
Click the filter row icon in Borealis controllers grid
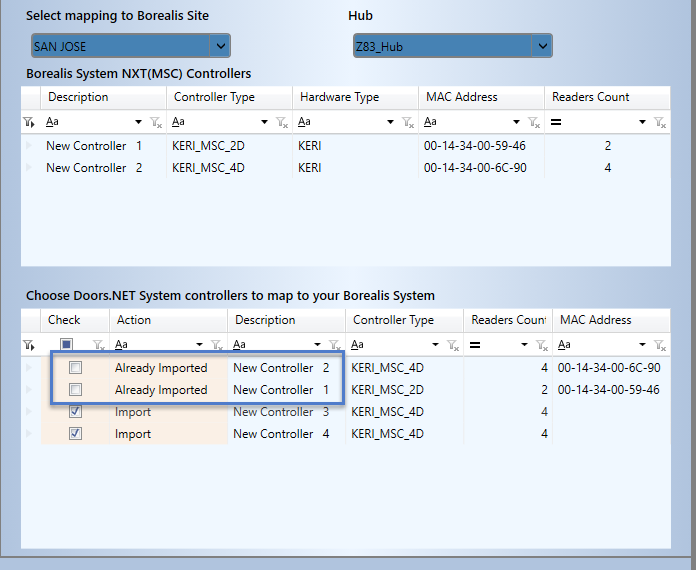(x=29, y=122)
